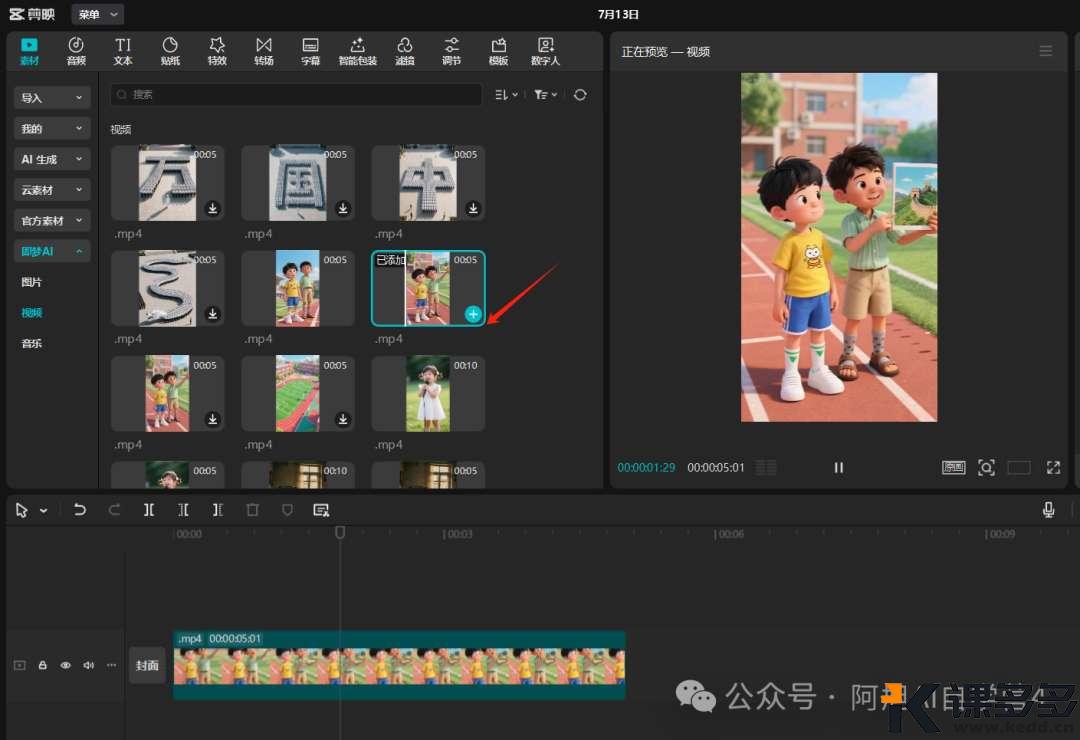Select 音乐 in the sidebar list
The width and height of the screenshot is (1080, 740).
pyautogui.click(x=32, y=344)
